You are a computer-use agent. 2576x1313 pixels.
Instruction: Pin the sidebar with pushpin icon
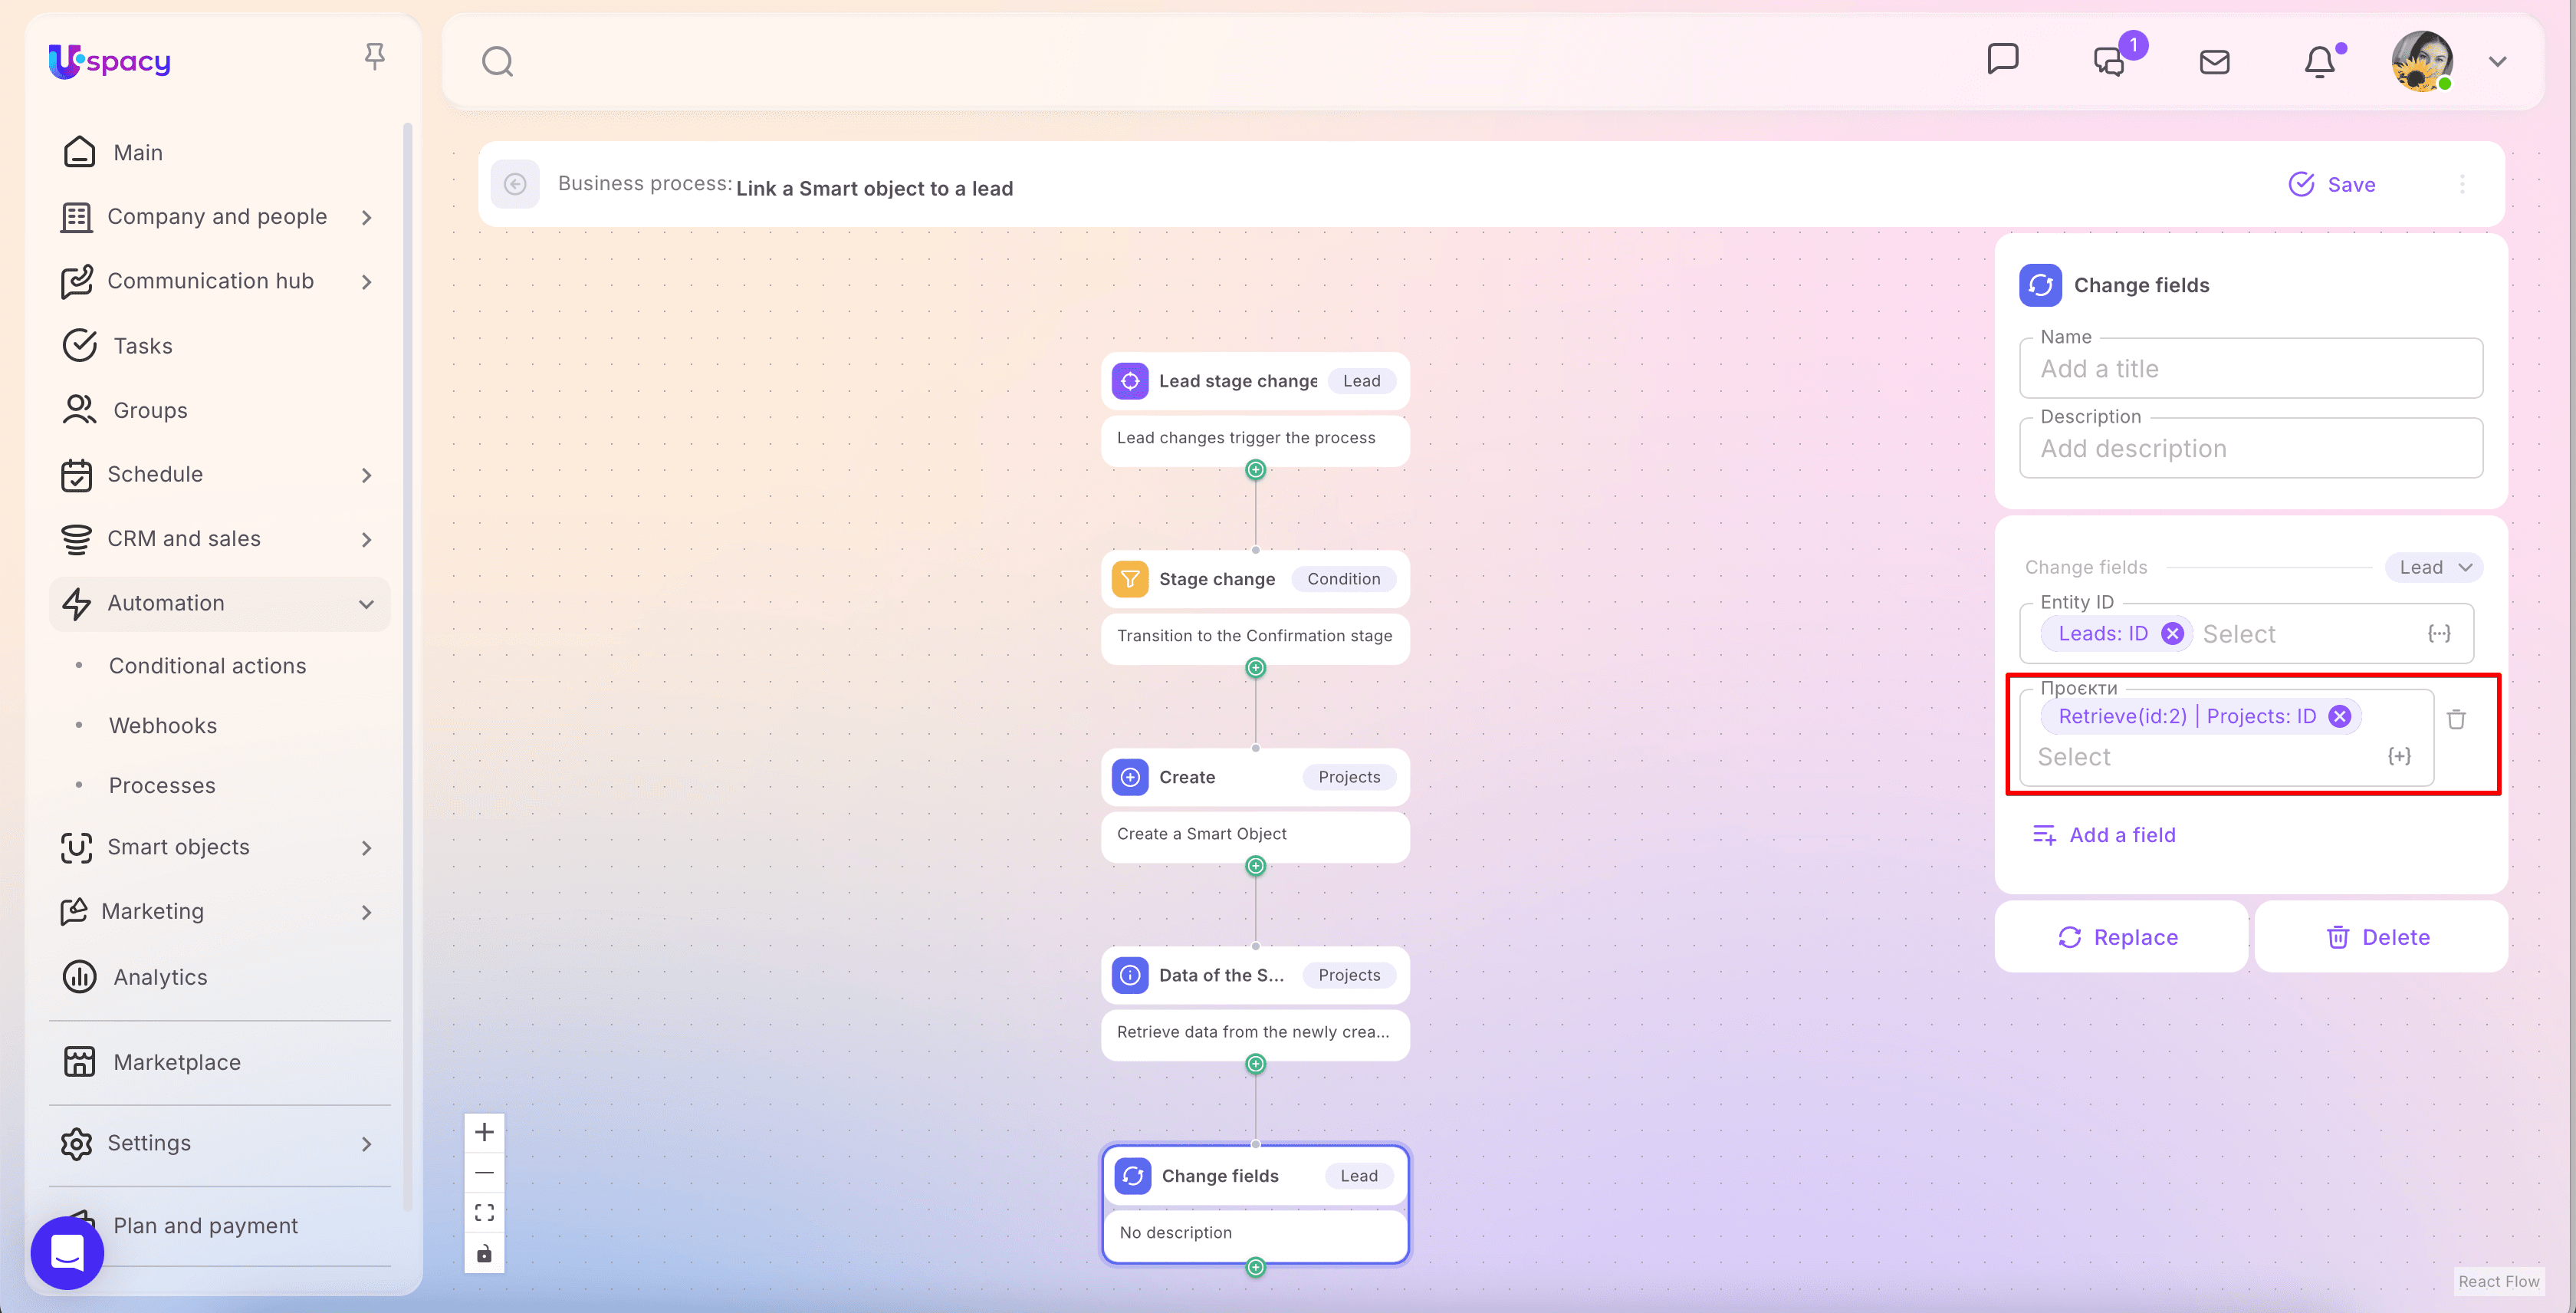[374, 56]
